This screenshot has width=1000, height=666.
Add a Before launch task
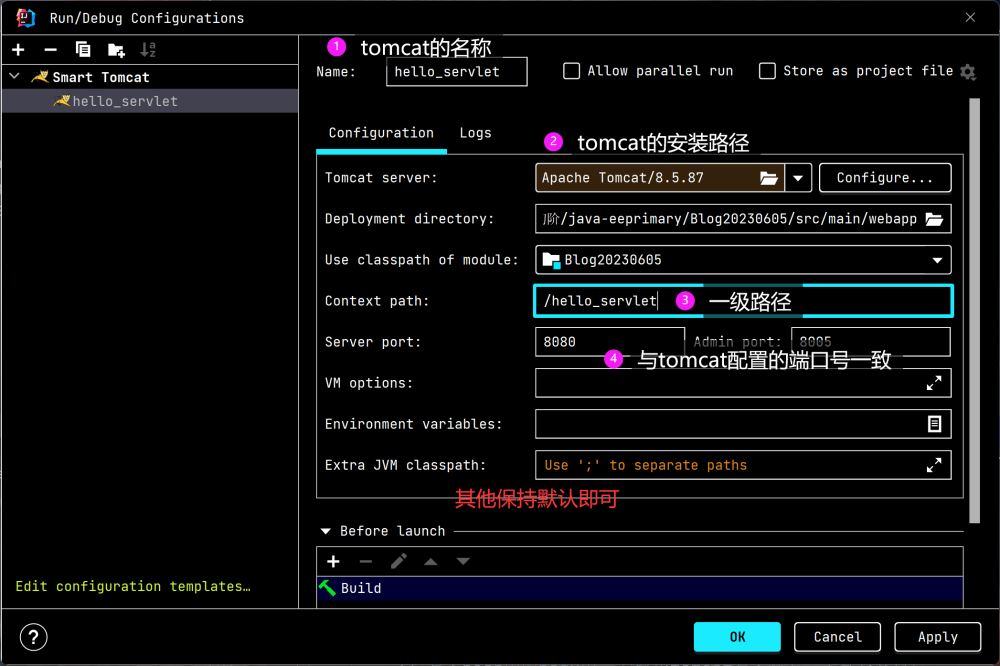tap(334, 562)
